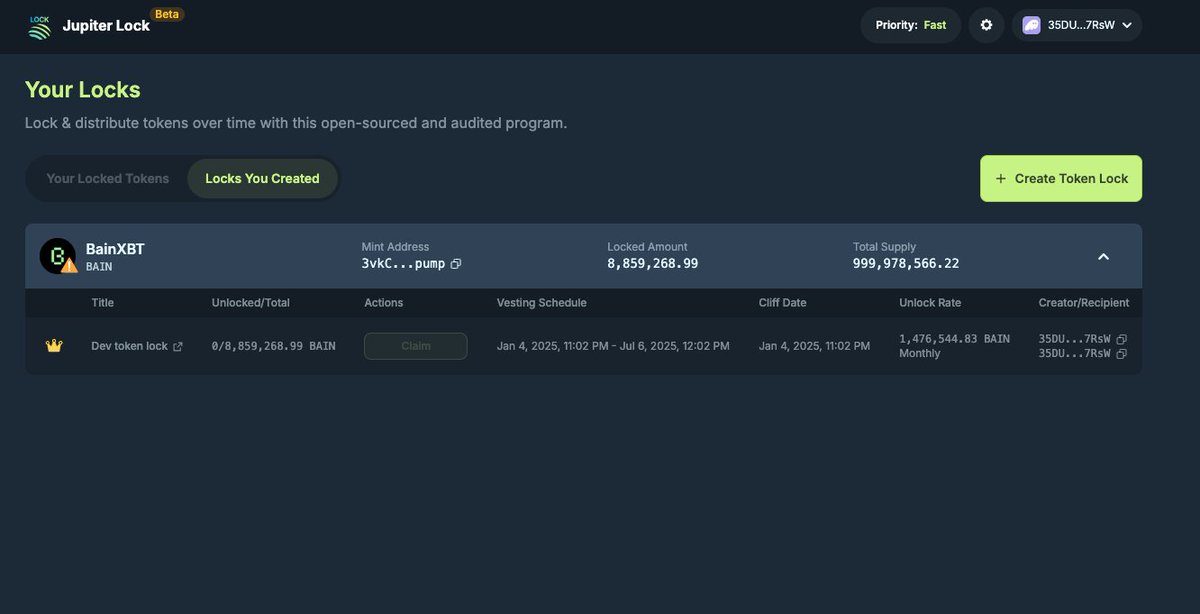Click the Vesting Schedule column header

pyautogui.click(x=542, y=303)
